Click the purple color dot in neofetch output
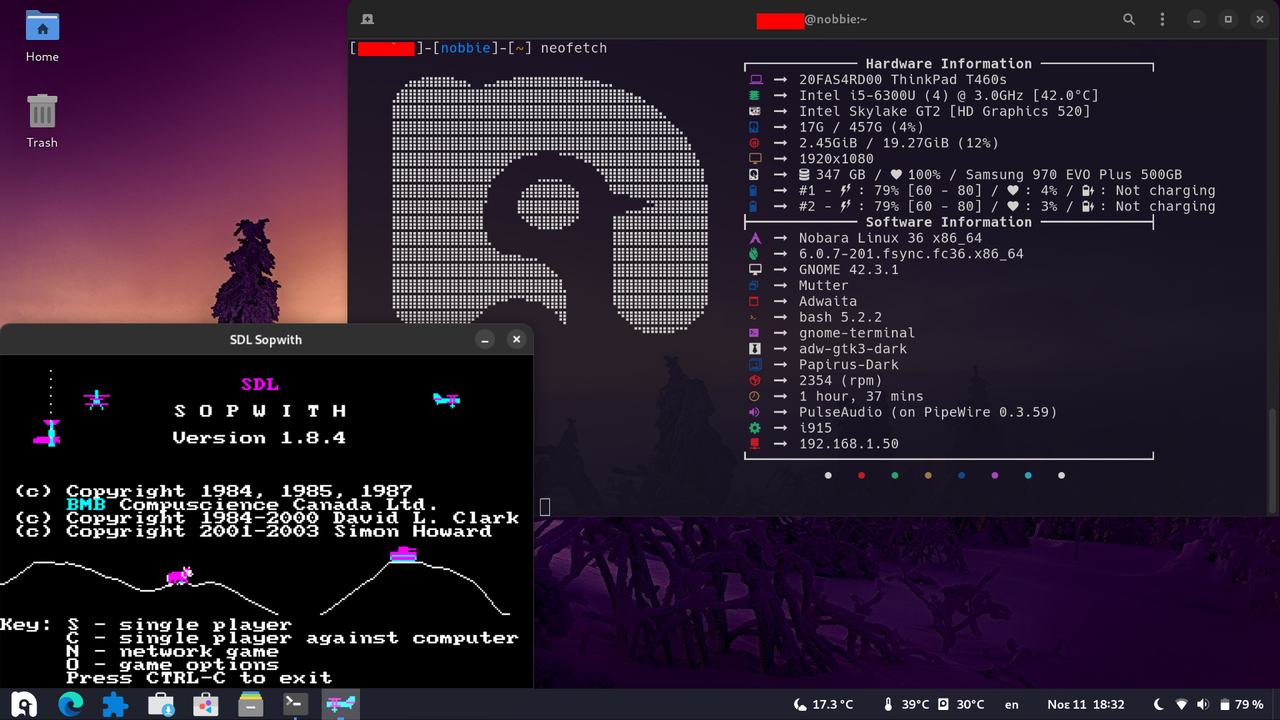Viewport: 1280px width, 720px height. [995, 476]
